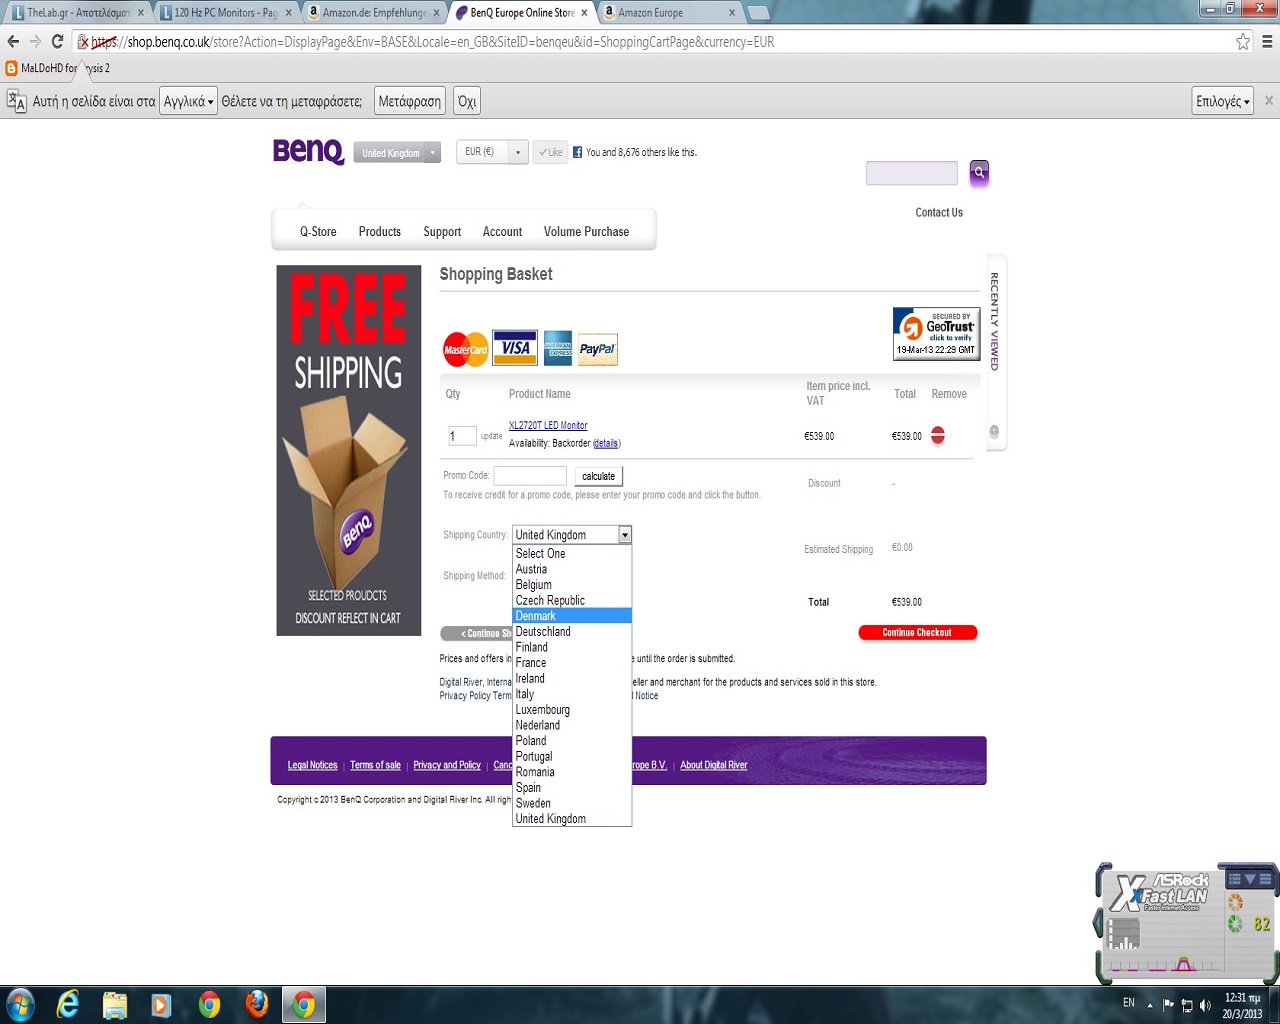The height and width of the screenshot is (1024, 1280).
Task: Open the EUR currency dropdown
Action: (x=491, y=152)
